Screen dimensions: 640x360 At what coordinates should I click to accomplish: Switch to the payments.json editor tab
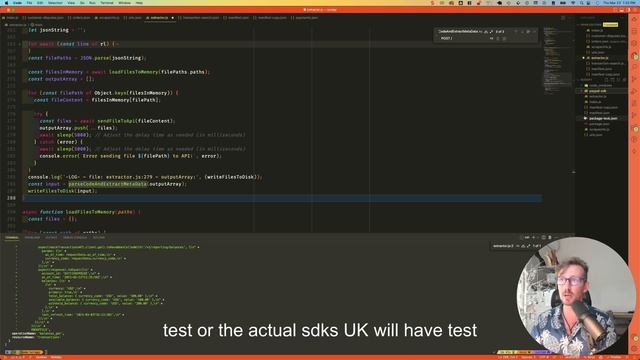click(304, 18)
